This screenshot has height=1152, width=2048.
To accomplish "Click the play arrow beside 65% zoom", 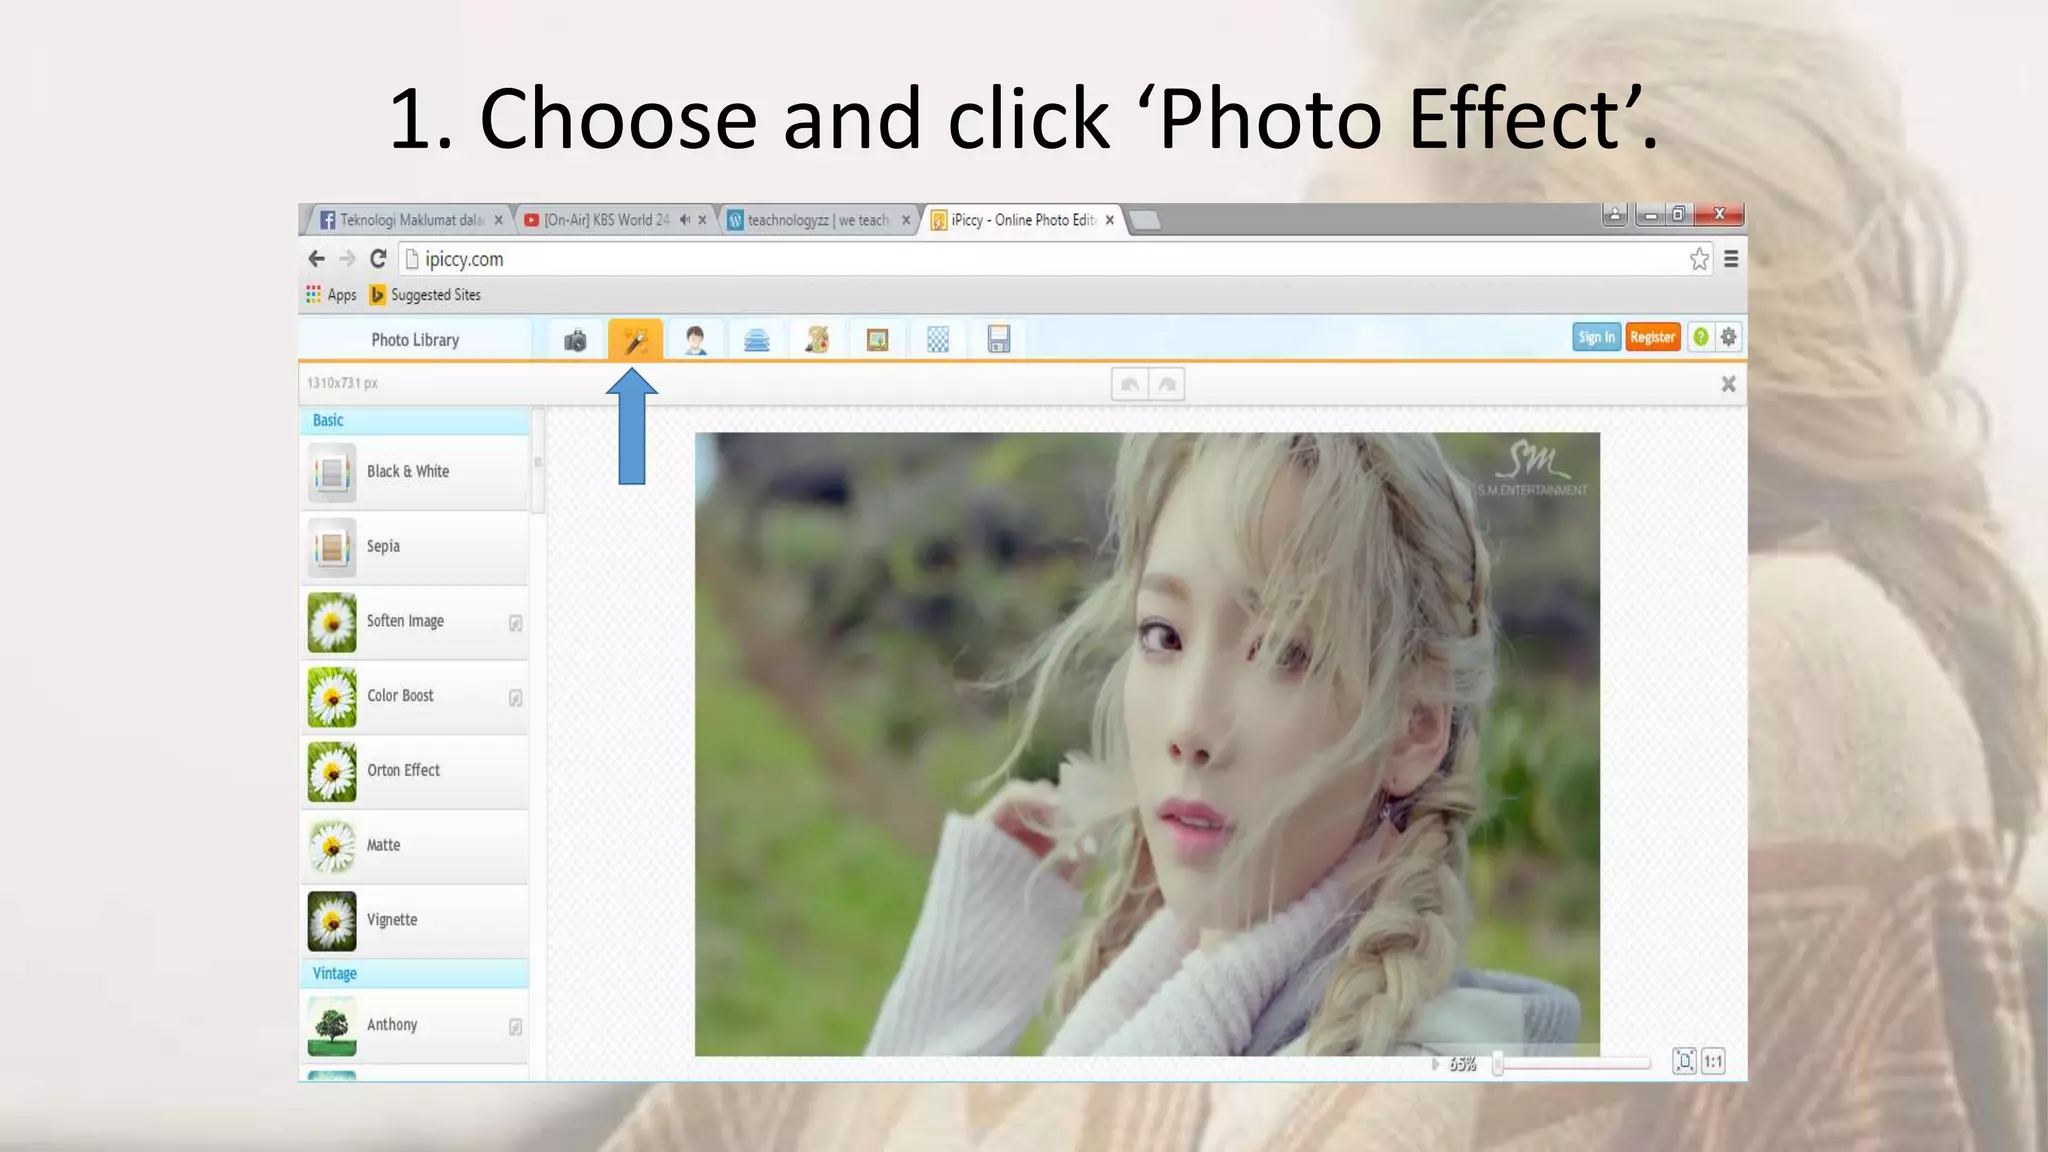I will click(1436, 1064).
